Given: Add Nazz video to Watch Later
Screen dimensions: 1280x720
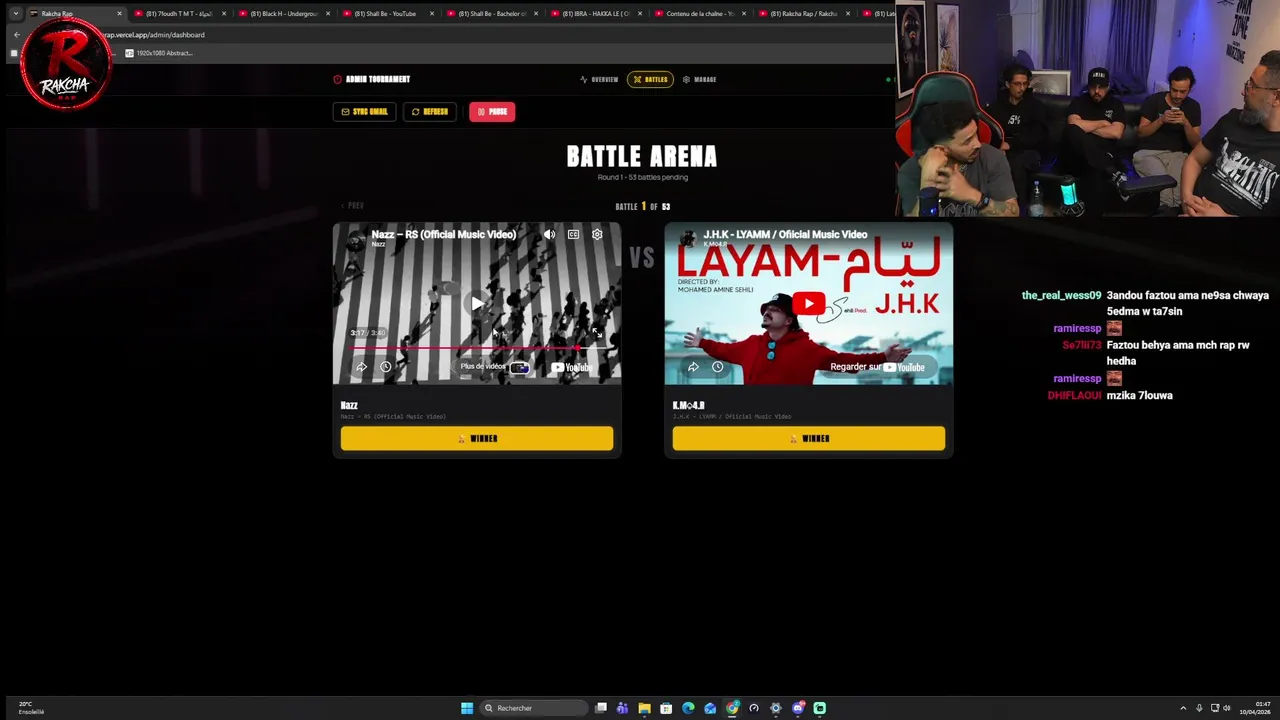Looking at the screenshot, I should (385, 367).
